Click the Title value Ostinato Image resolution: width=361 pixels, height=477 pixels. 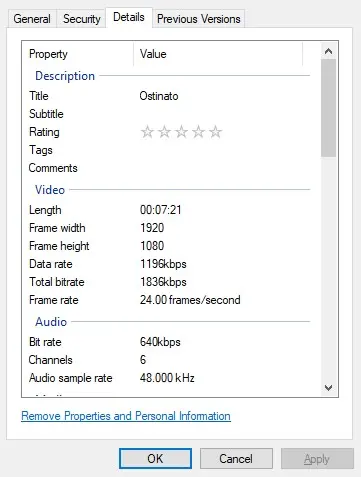click(159, 96)
